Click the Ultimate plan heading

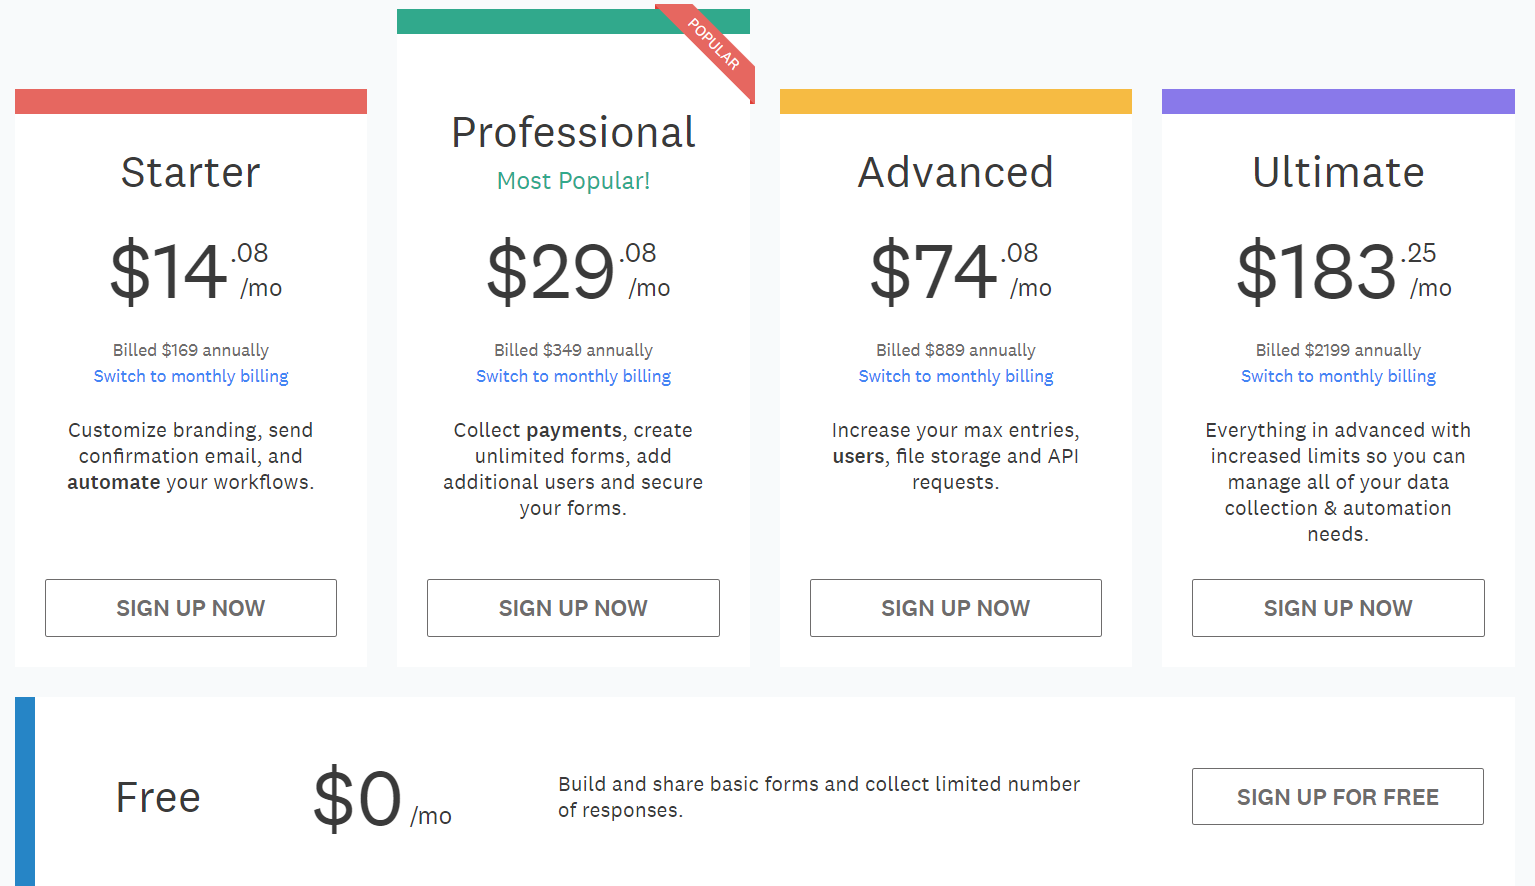1338,172
